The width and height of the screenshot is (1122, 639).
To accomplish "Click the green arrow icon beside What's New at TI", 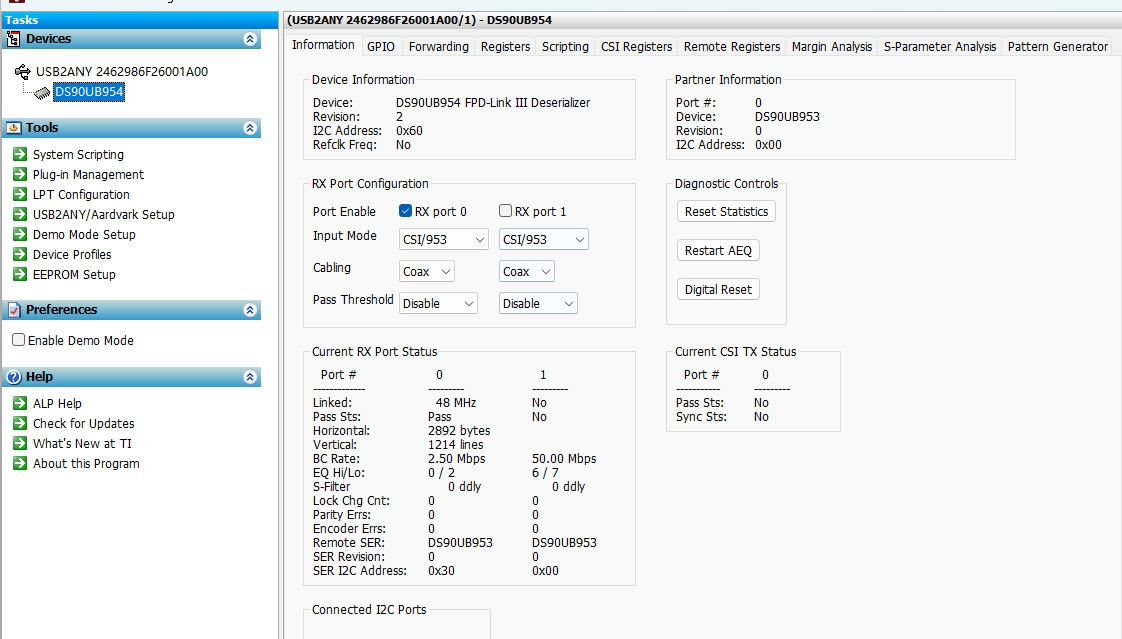I will (x=20, y=443).
